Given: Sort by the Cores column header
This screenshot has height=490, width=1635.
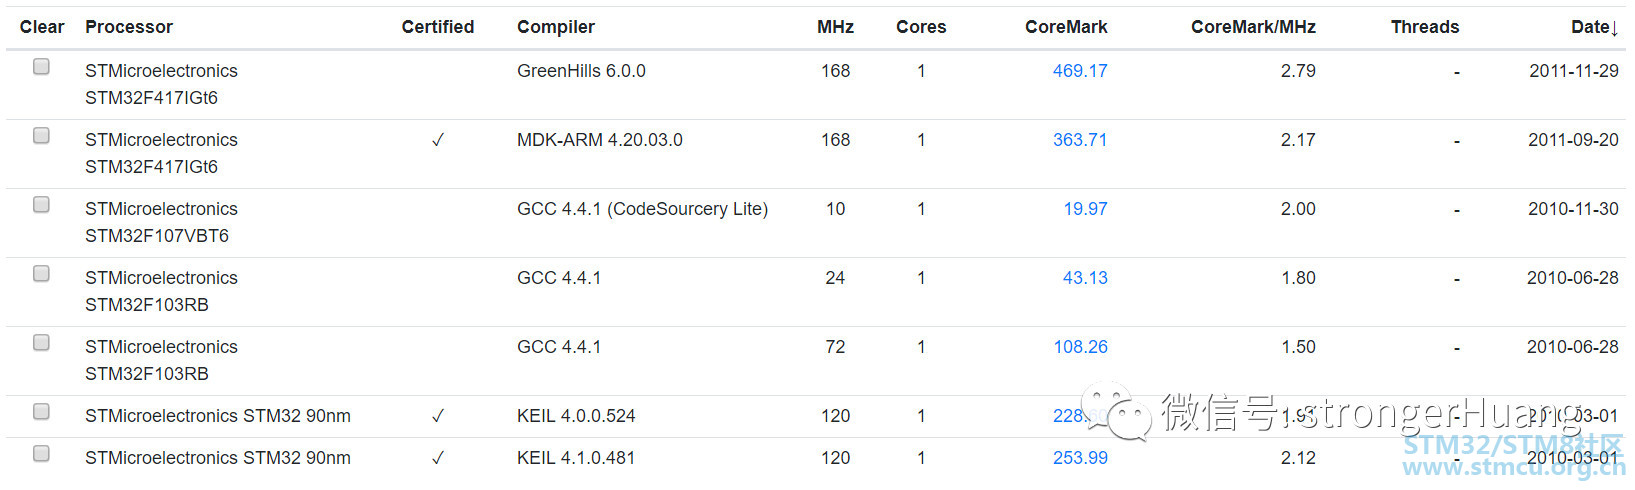Looking at the screenshot, I should click(x=921, y=27).
